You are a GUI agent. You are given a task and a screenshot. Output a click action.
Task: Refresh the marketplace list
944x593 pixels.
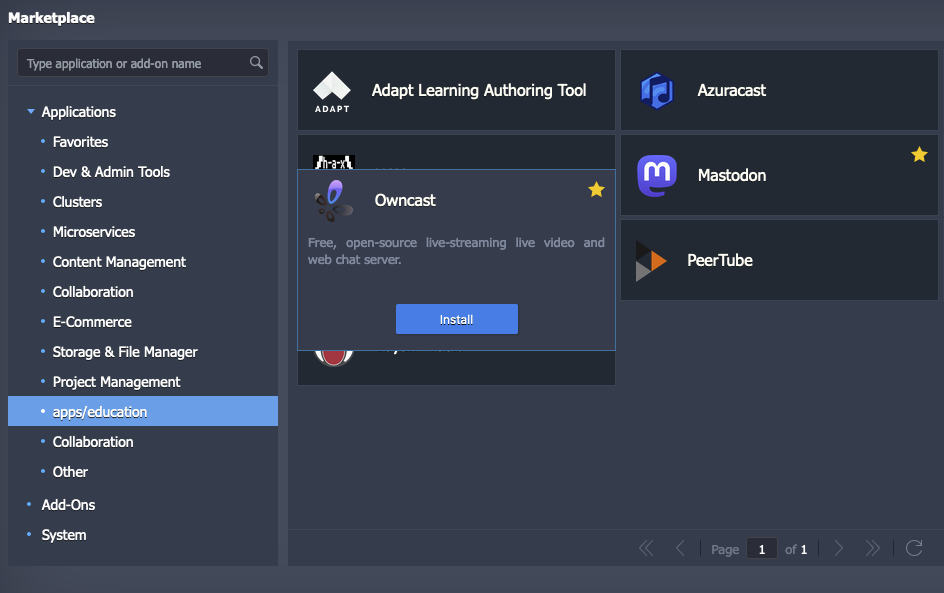click(914, 548)
